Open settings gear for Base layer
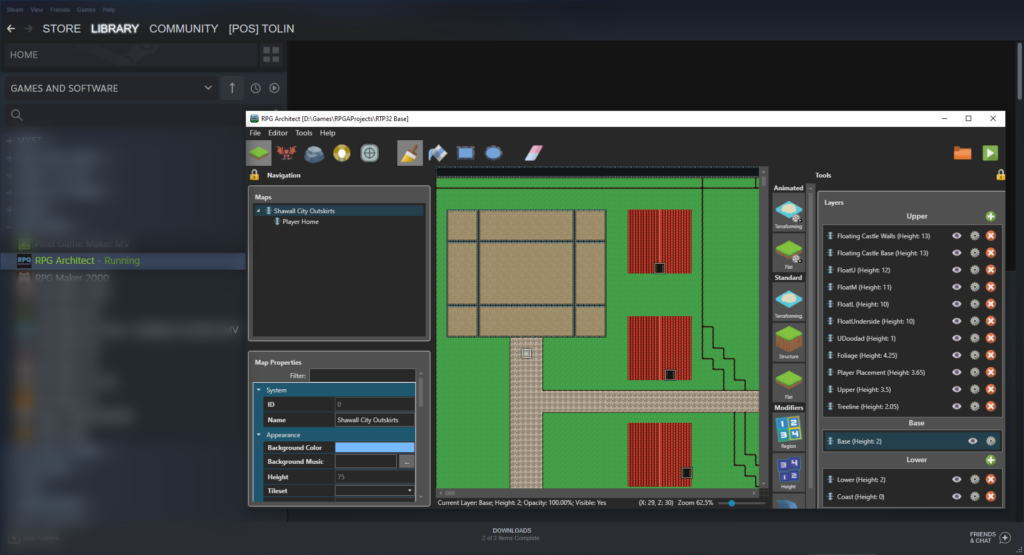The width and height of the screenshot is (1024, 555). (991, 441)
